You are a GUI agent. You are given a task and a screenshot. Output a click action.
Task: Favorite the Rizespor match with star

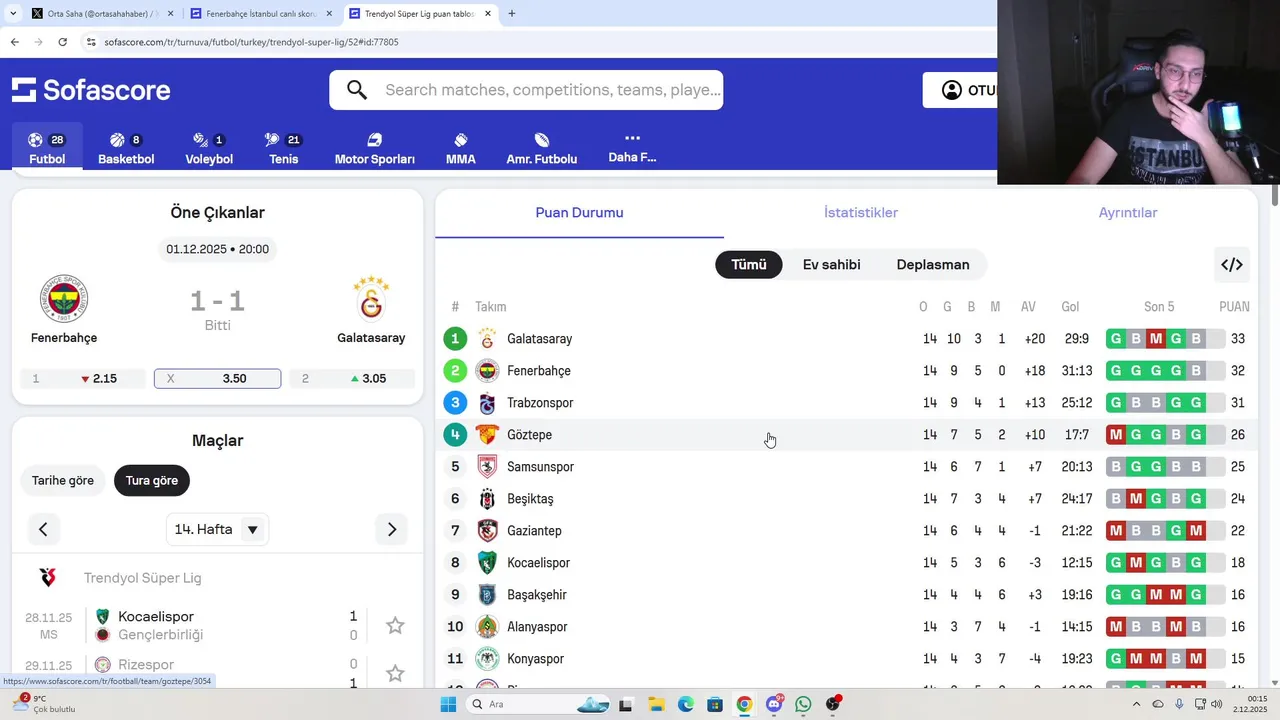tap(395, 674)
